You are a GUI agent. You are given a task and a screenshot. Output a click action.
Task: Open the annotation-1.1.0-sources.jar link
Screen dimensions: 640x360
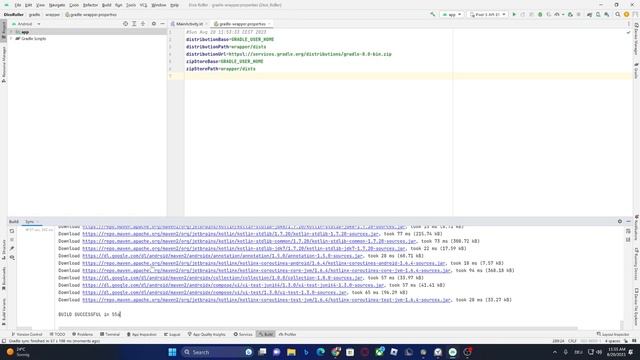(222, 256)
